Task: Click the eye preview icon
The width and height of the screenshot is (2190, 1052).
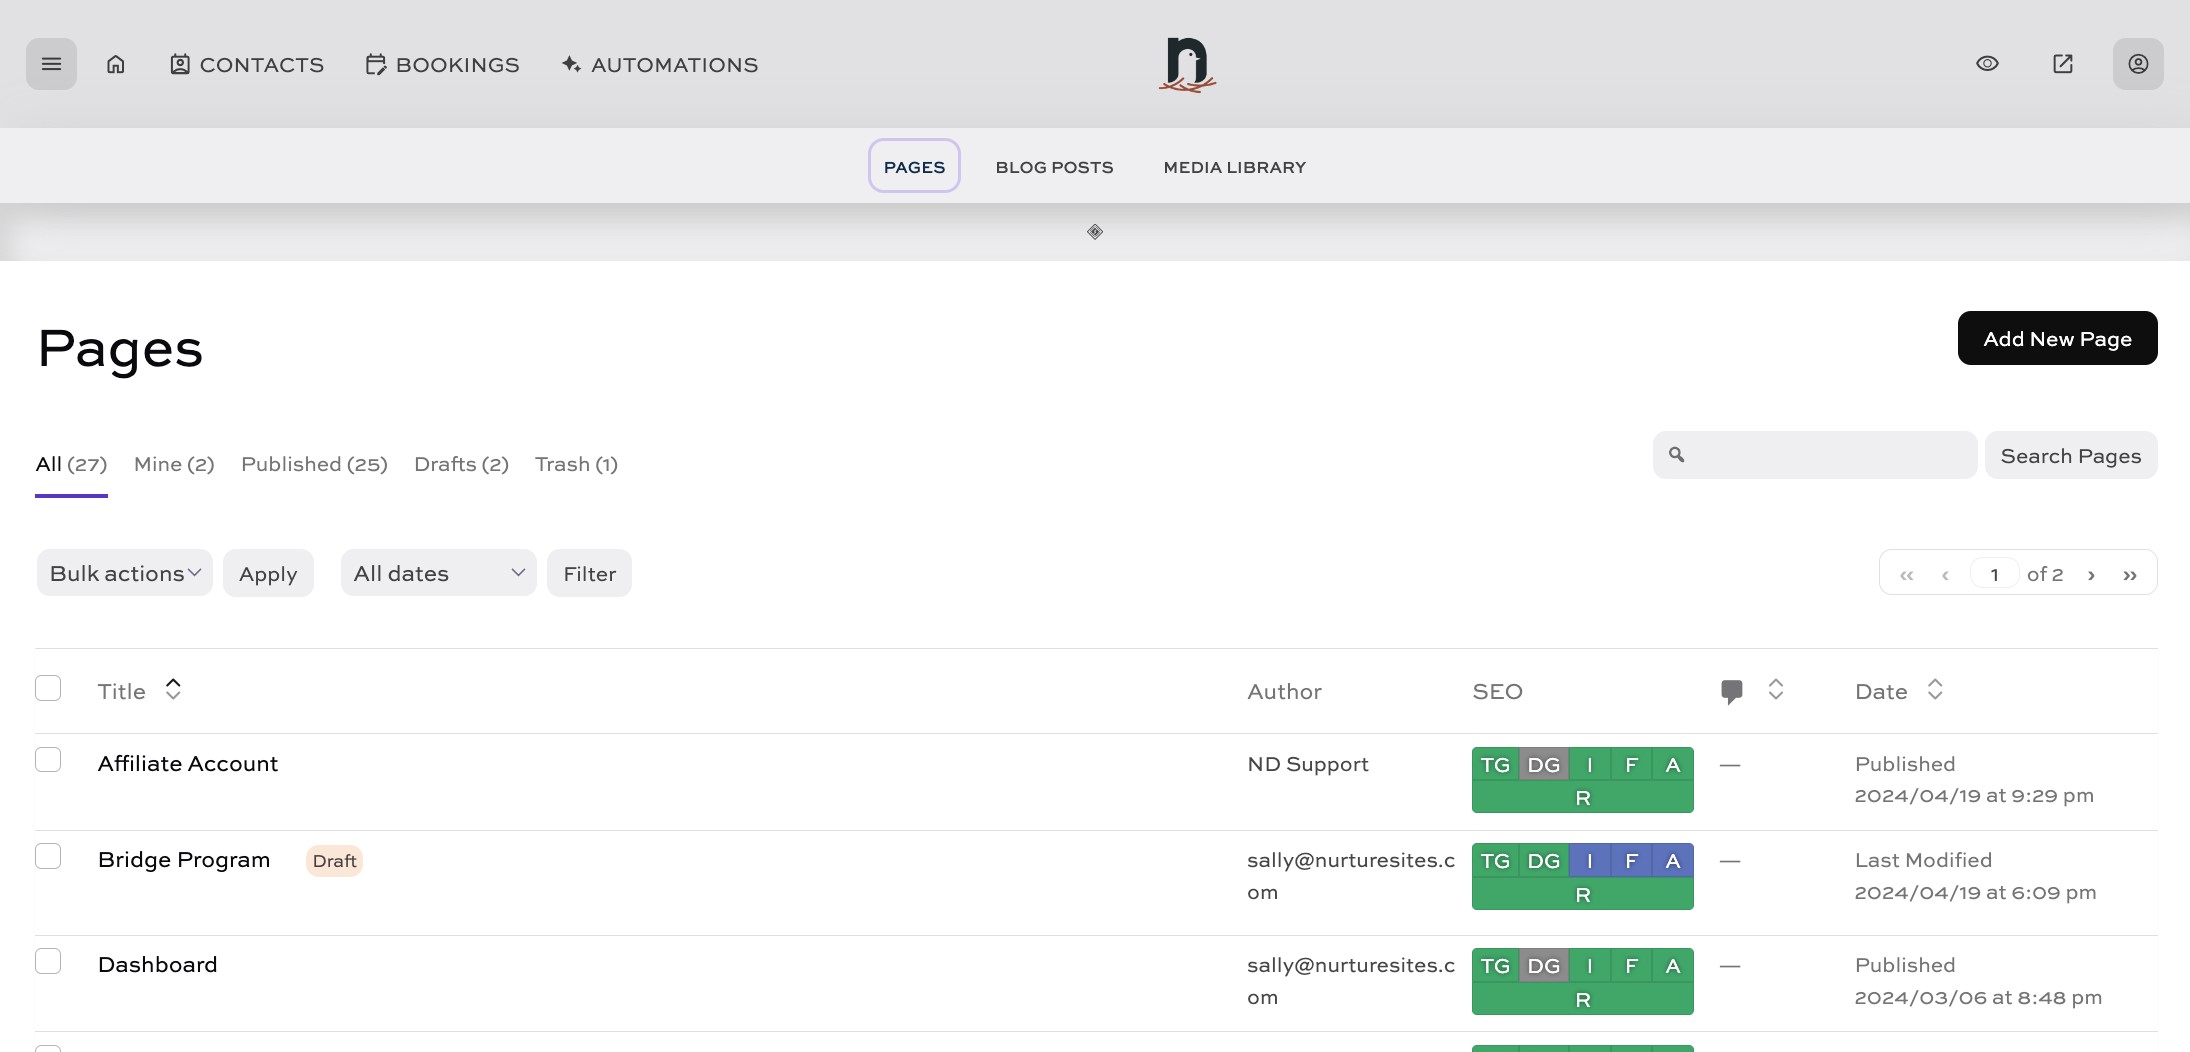Action: point(1987,64)
